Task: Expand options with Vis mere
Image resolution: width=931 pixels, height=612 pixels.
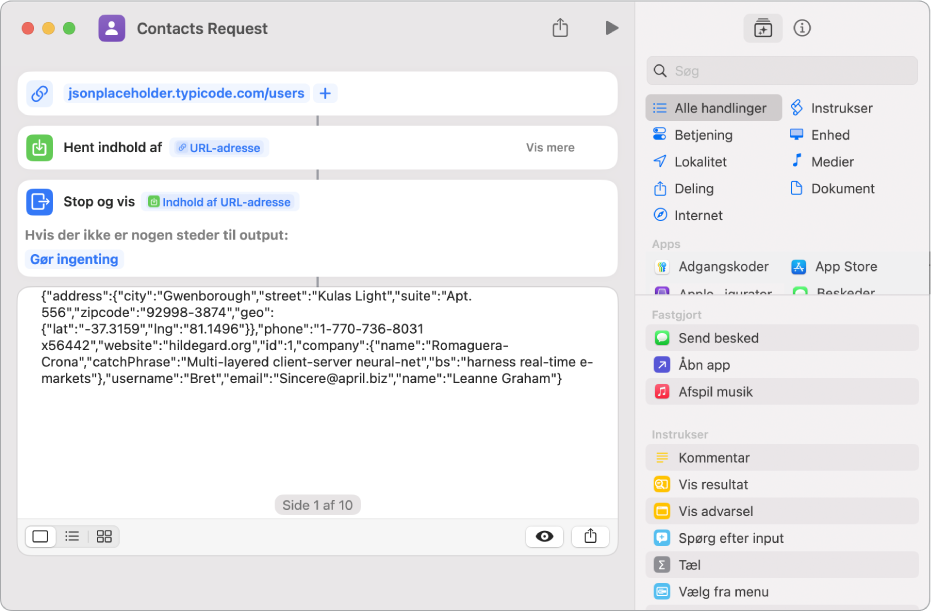Action: click(550, 148)
